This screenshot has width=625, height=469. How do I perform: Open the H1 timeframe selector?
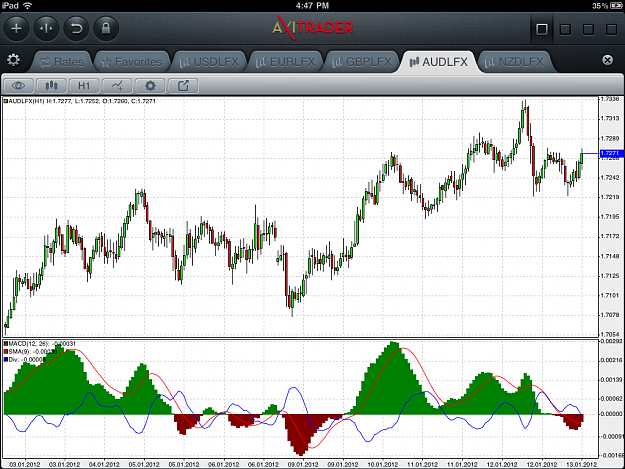coord(84,86)
